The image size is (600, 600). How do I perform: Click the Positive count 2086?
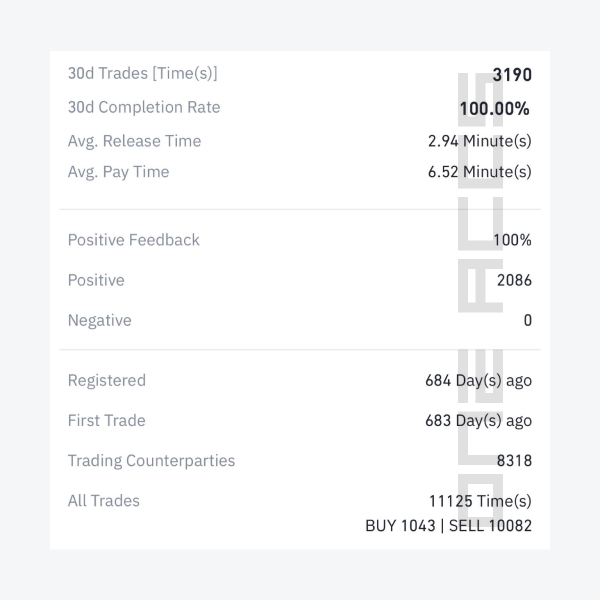[x=514, y=280]
